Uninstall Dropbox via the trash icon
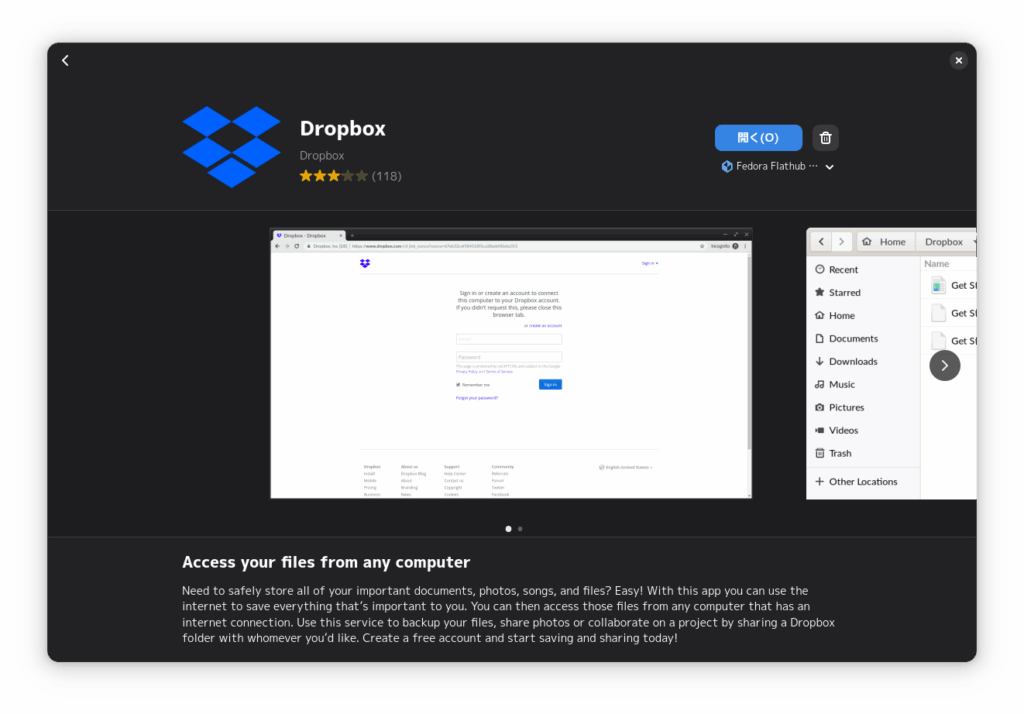 [825, 138]
